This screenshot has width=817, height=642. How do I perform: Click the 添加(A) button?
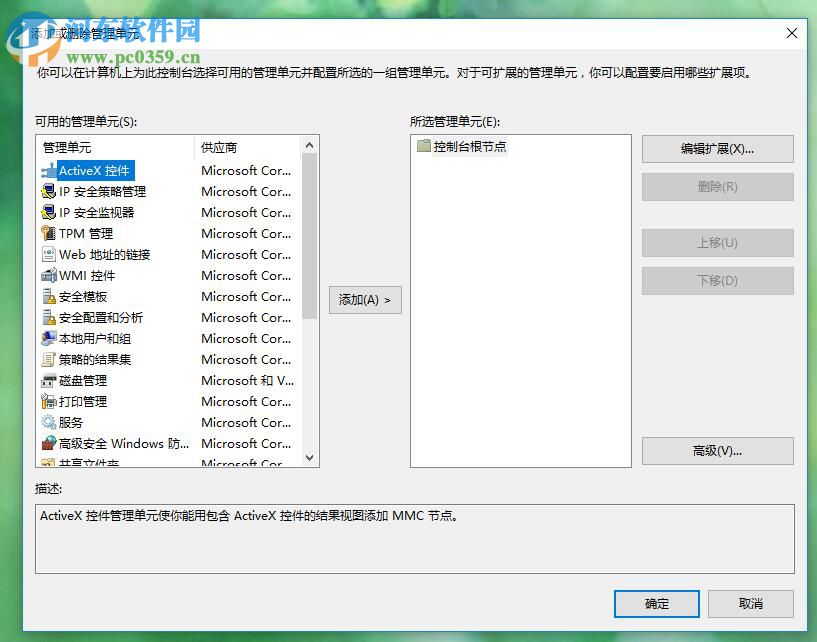(365, 299)
